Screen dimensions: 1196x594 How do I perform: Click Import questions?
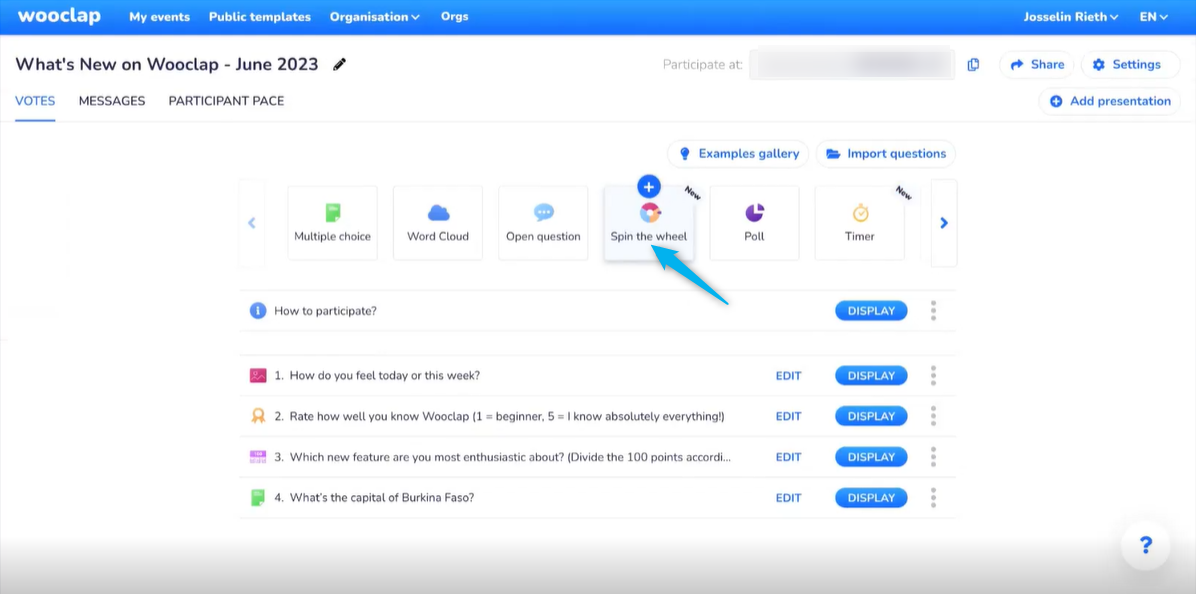pyautogui.click(x=886, y=153)
